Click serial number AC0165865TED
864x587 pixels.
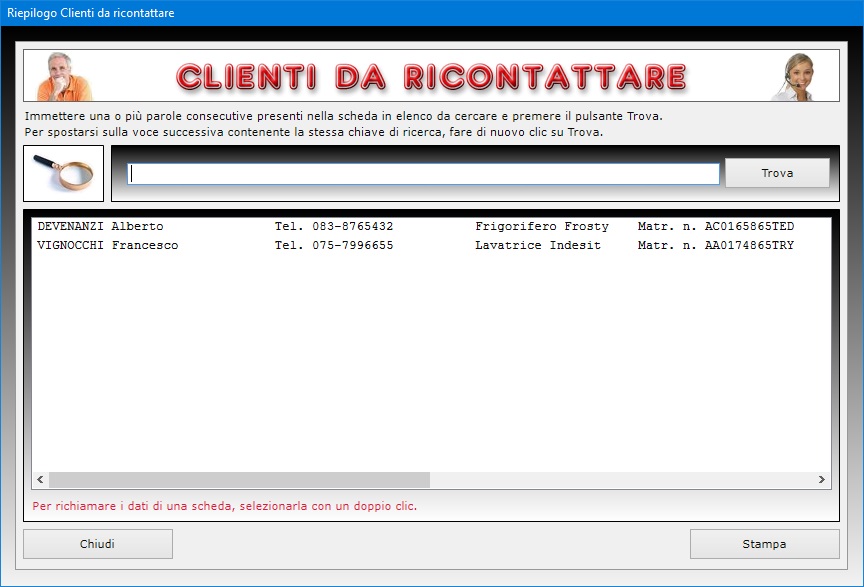(x=749, y=227)
